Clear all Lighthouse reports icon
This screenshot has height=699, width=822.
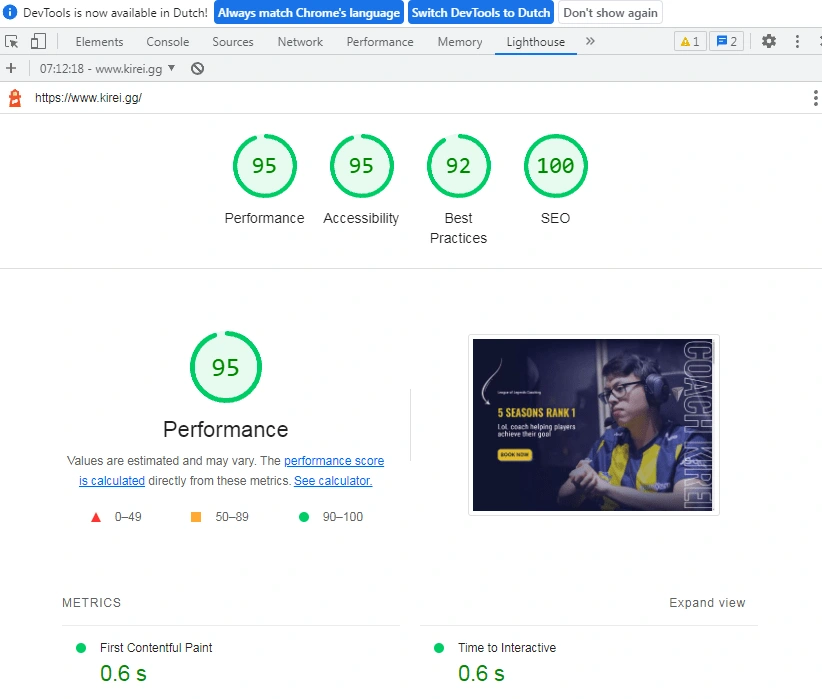pyautogui.click(x=198, y=69)
